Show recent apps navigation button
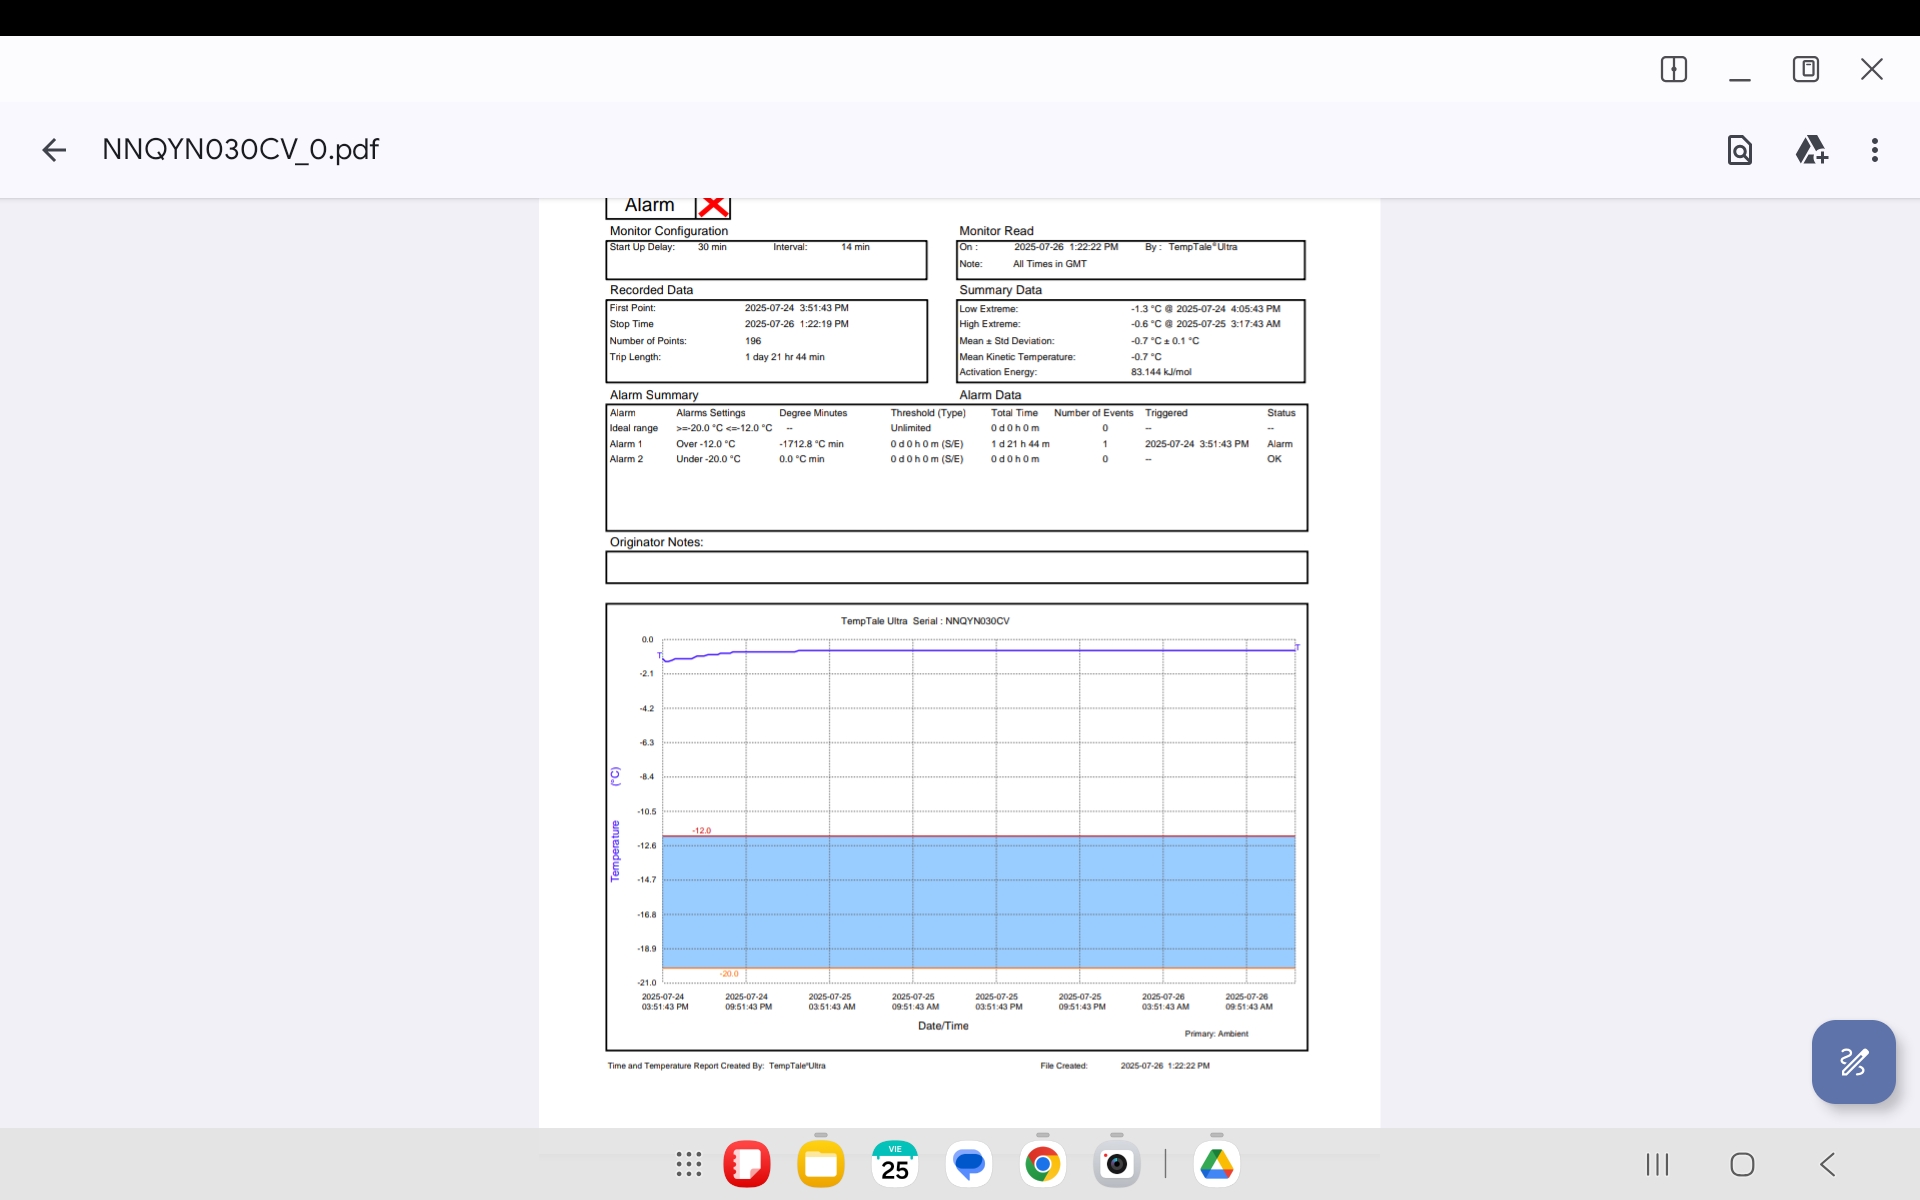The image size is (1920, 1200). pyautogui.click(x=1657, y=1164)
